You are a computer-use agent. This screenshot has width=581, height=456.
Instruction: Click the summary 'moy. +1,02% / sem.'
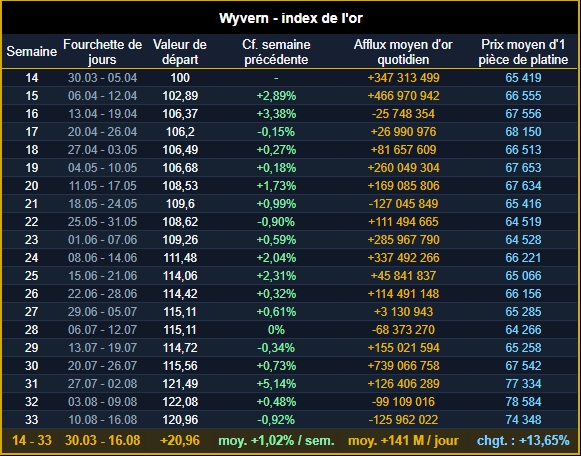click(276, 441)
